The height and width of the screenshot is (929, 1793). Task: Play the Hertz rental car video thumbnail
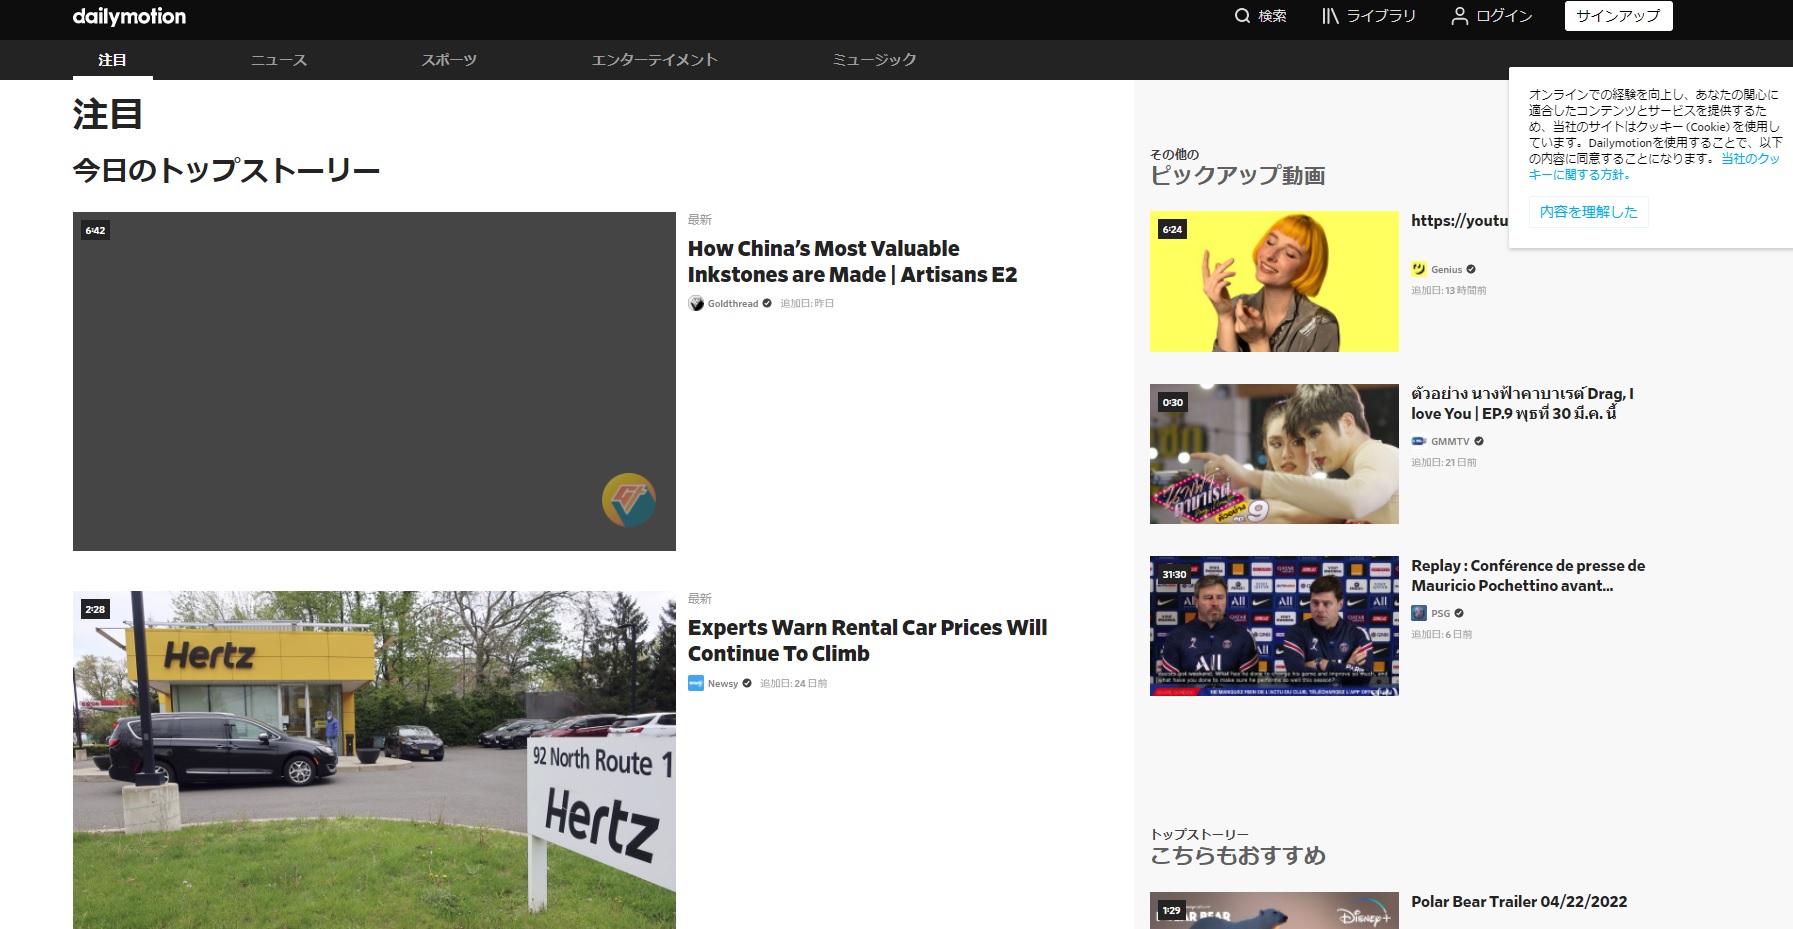[374, 760]
